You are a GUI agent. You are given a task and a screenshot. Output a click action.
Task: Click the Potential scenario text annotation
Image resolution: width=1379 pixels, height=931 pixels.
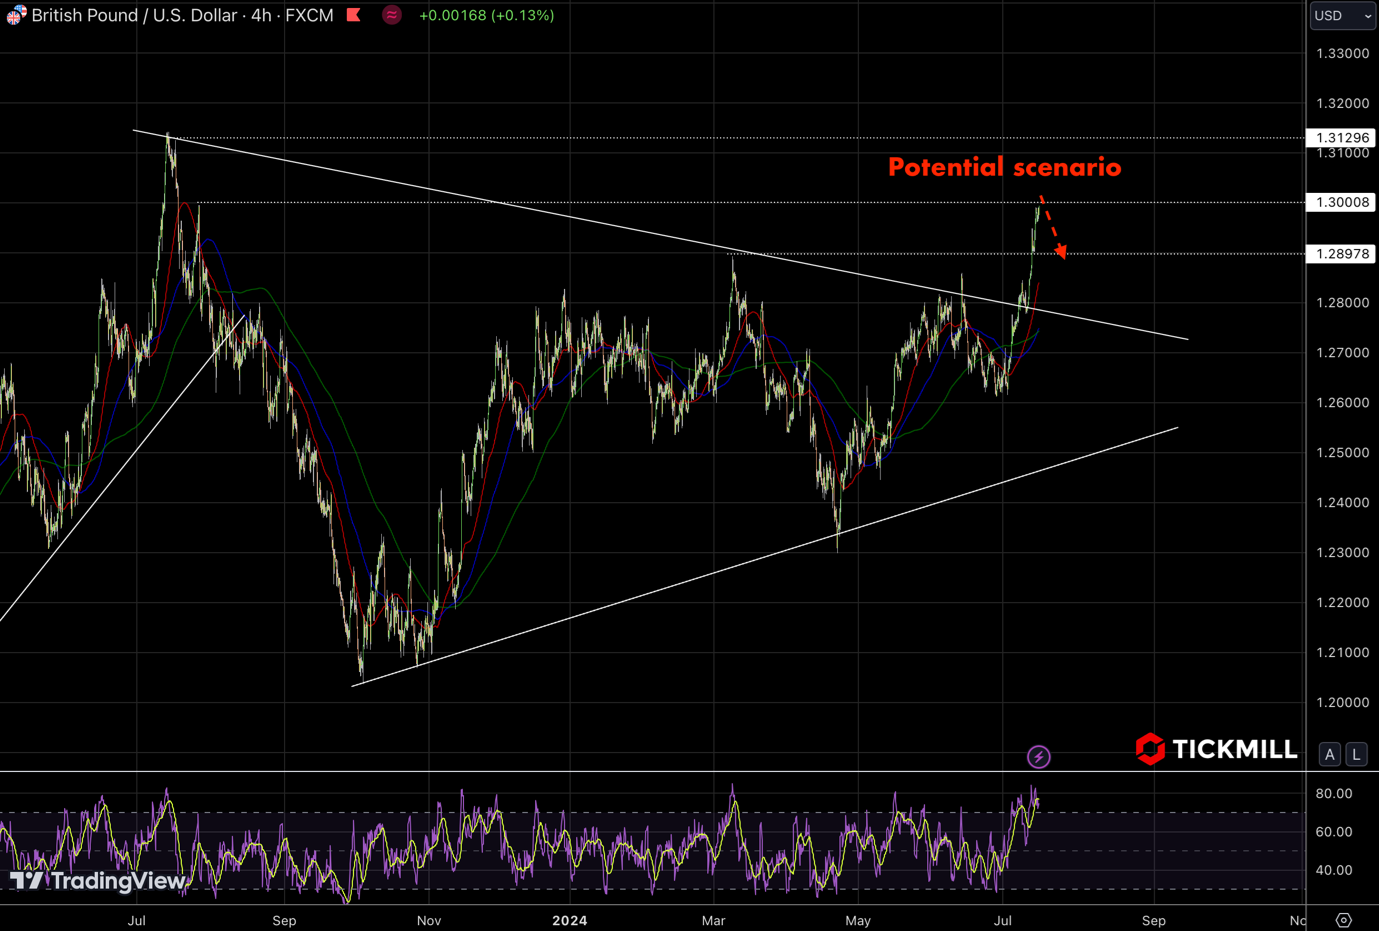(x=1005, y=167)
